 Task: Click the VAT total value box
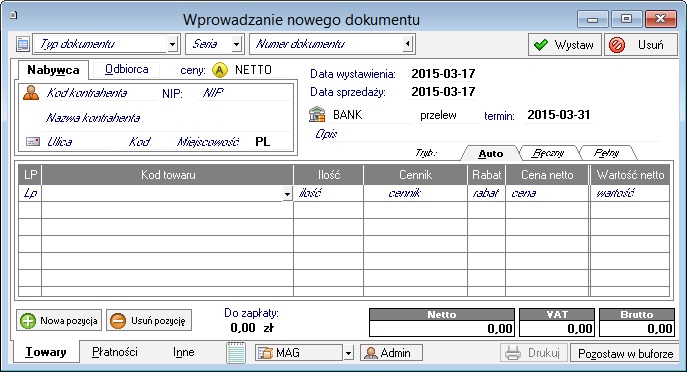(x=557, y=328)
